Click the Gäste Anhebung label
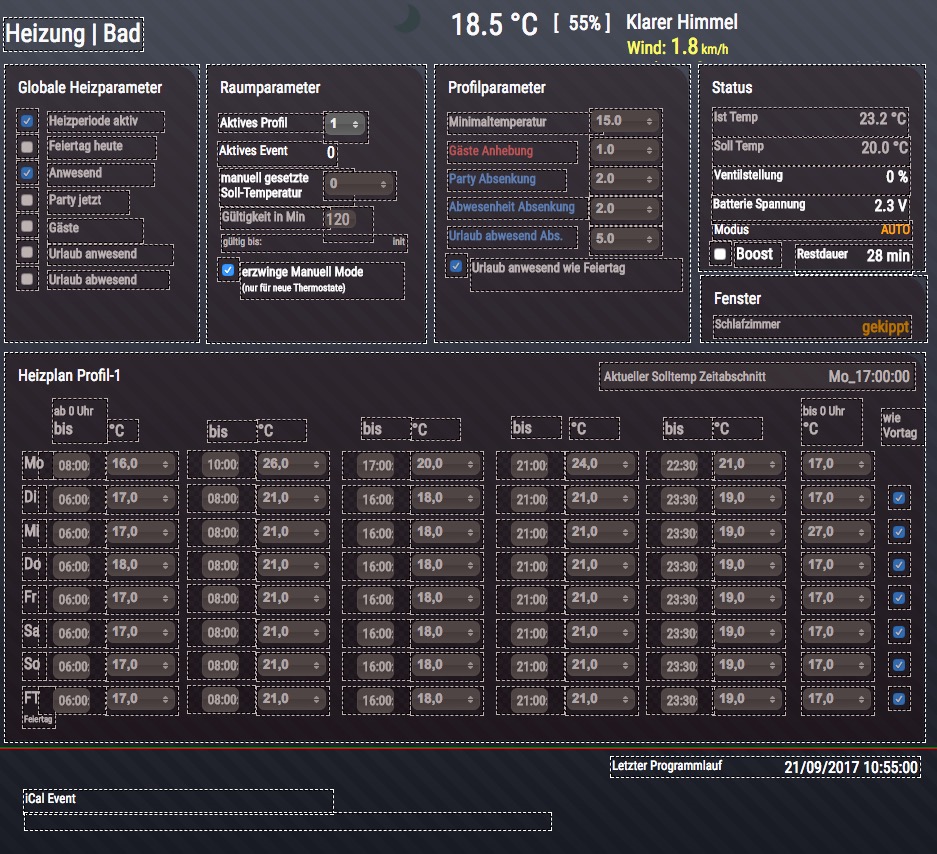Image resolution: width=937 pixels, height=854 pixels. pos(491,151)
